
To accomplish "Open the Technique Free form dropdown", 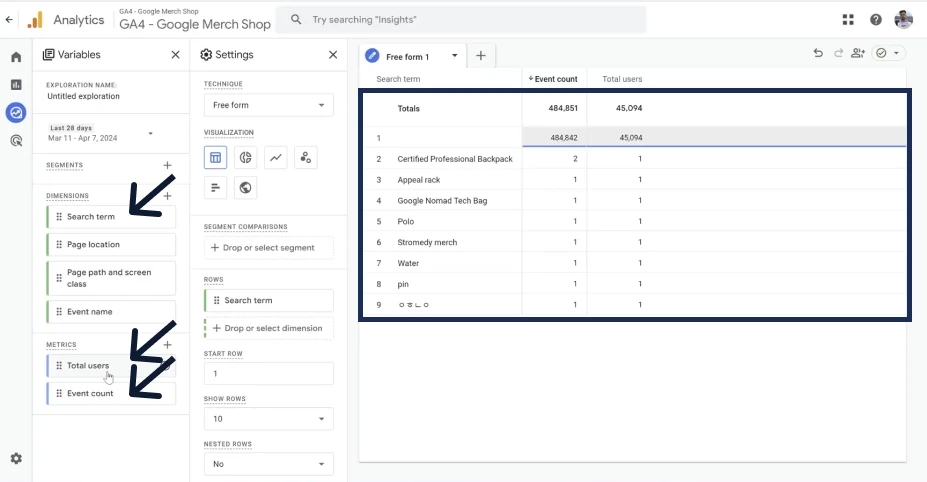I will [268, 105].
